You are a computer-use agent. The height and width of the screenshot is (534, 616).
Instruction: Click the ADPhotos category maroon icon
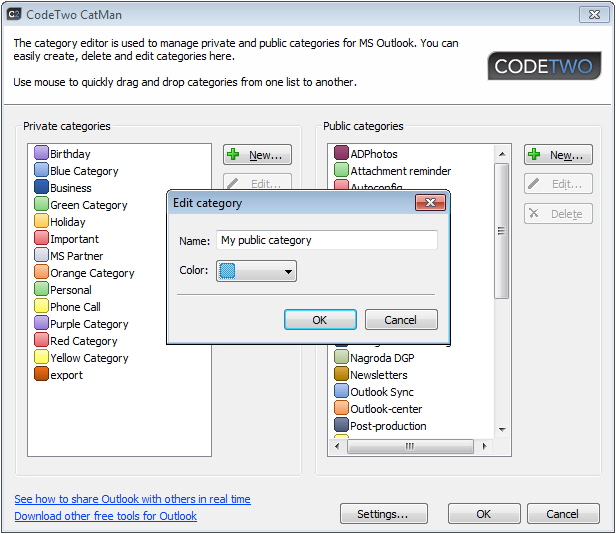tap(341, 153)
